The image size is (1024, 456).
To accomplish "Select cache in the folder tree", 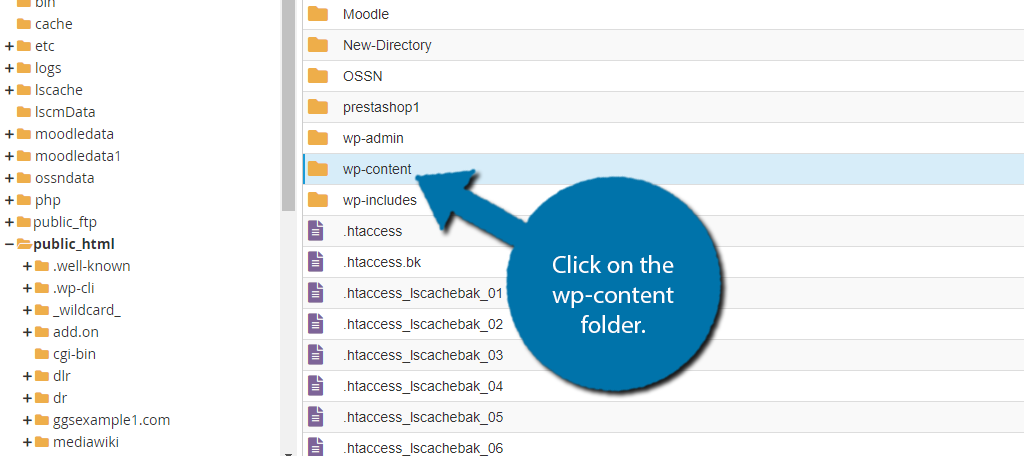I will (x=54, y=24).
